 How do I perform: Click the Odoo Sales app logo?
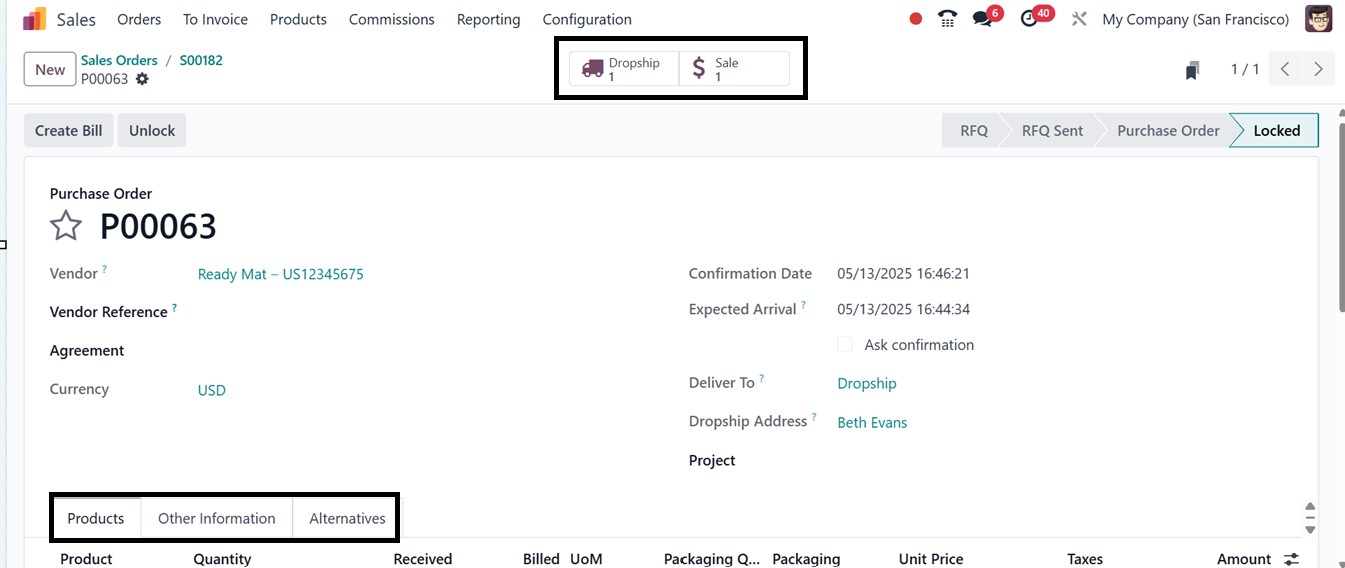tap(34, 19)
